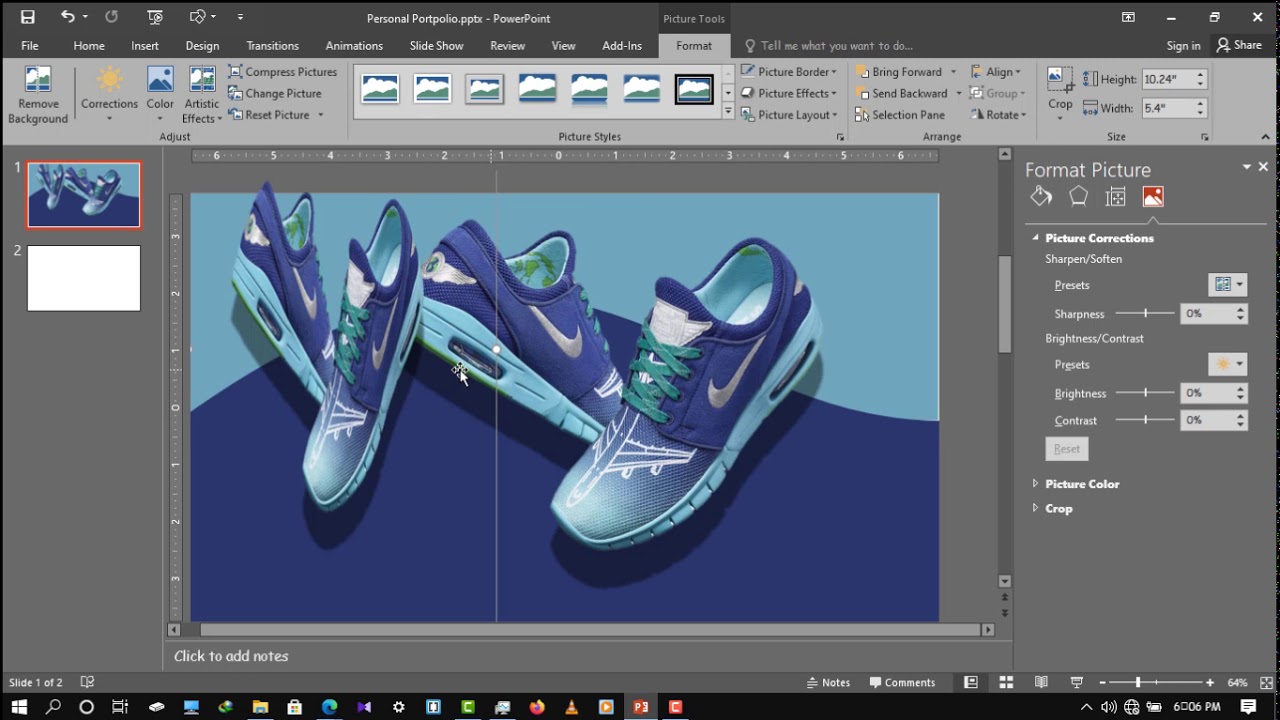Select slide 2 thumbnail
Image resolution: width=1280 pixels, height=720 pixels.
pyautogui.click(x=84, y=278)
